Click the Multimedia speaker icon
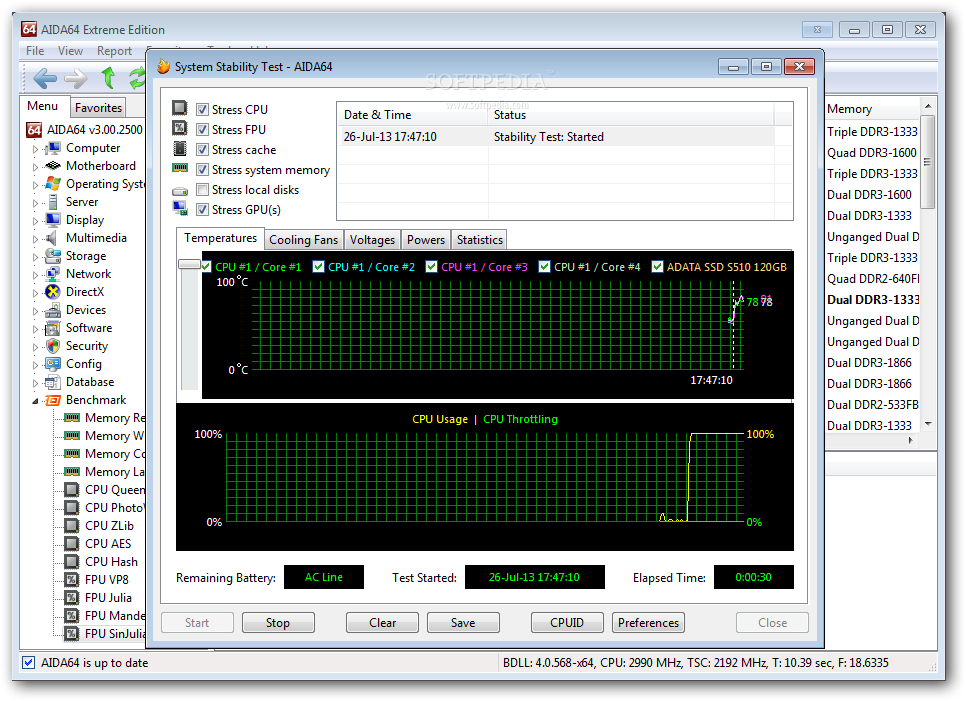 [53, 238]
